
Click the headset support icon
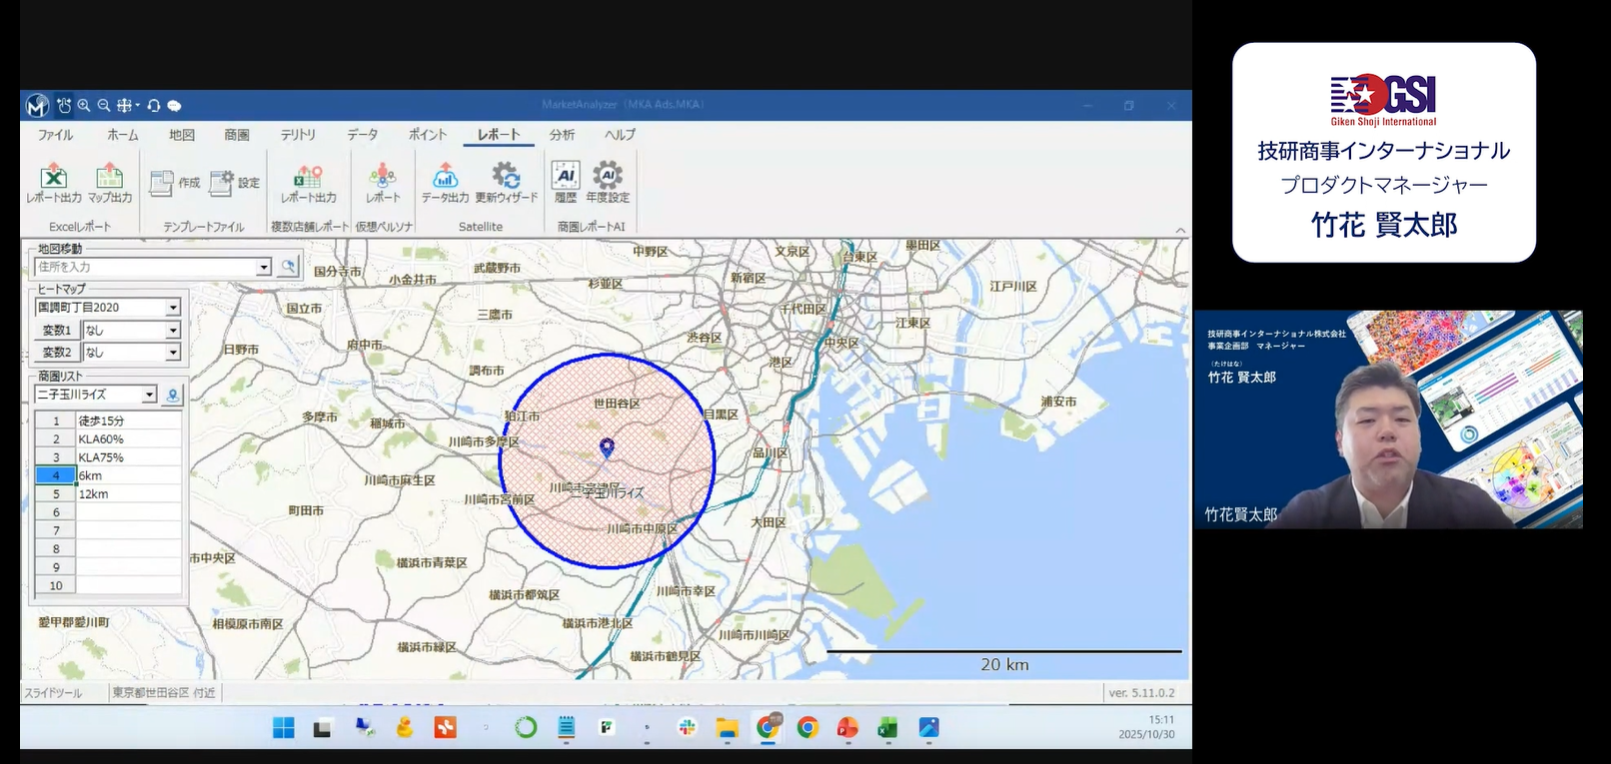click(x=153, y=105)
